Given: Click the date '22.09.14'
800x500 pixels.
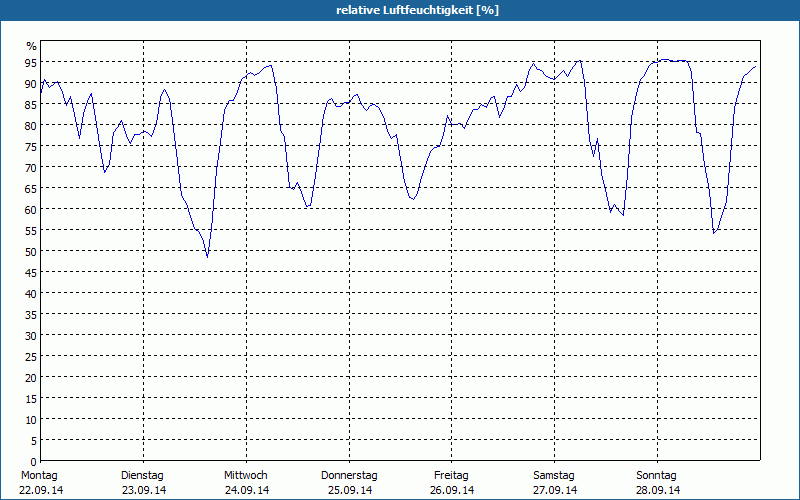Looking at the screenshot, I should 41,490.
